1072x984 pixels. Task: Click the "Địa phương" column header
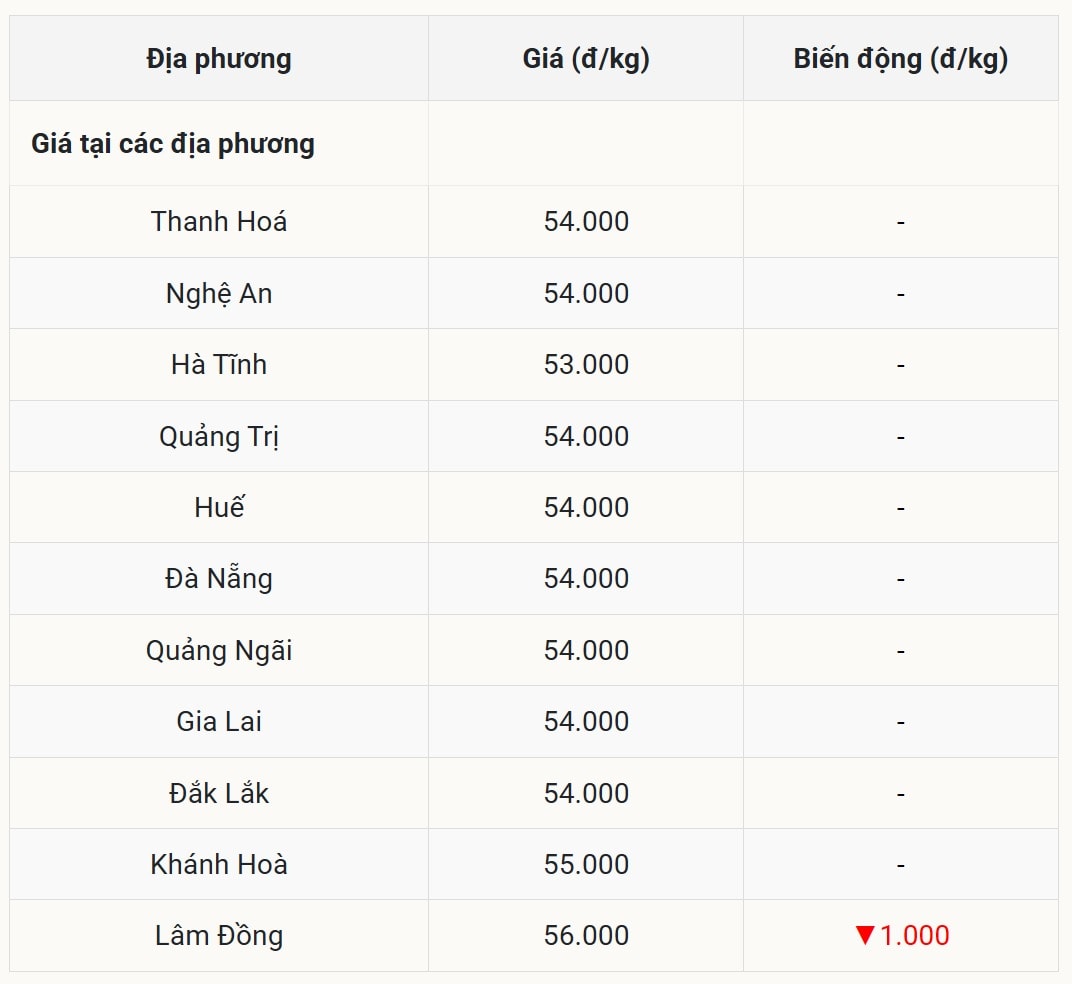[x=219, y=59]
